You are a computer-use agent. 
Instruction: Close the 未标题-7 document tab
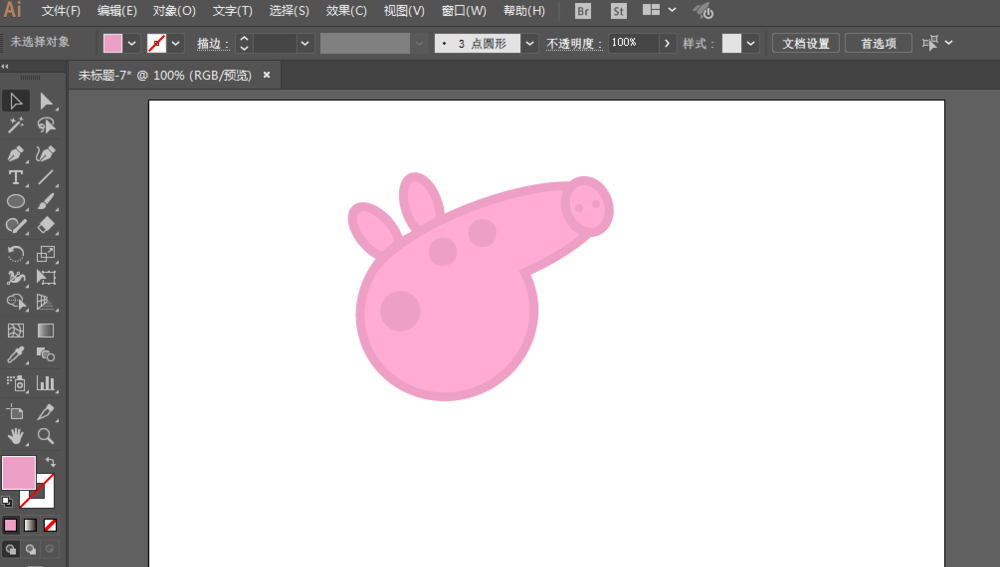pyautogui.click(x=267, y=75)
